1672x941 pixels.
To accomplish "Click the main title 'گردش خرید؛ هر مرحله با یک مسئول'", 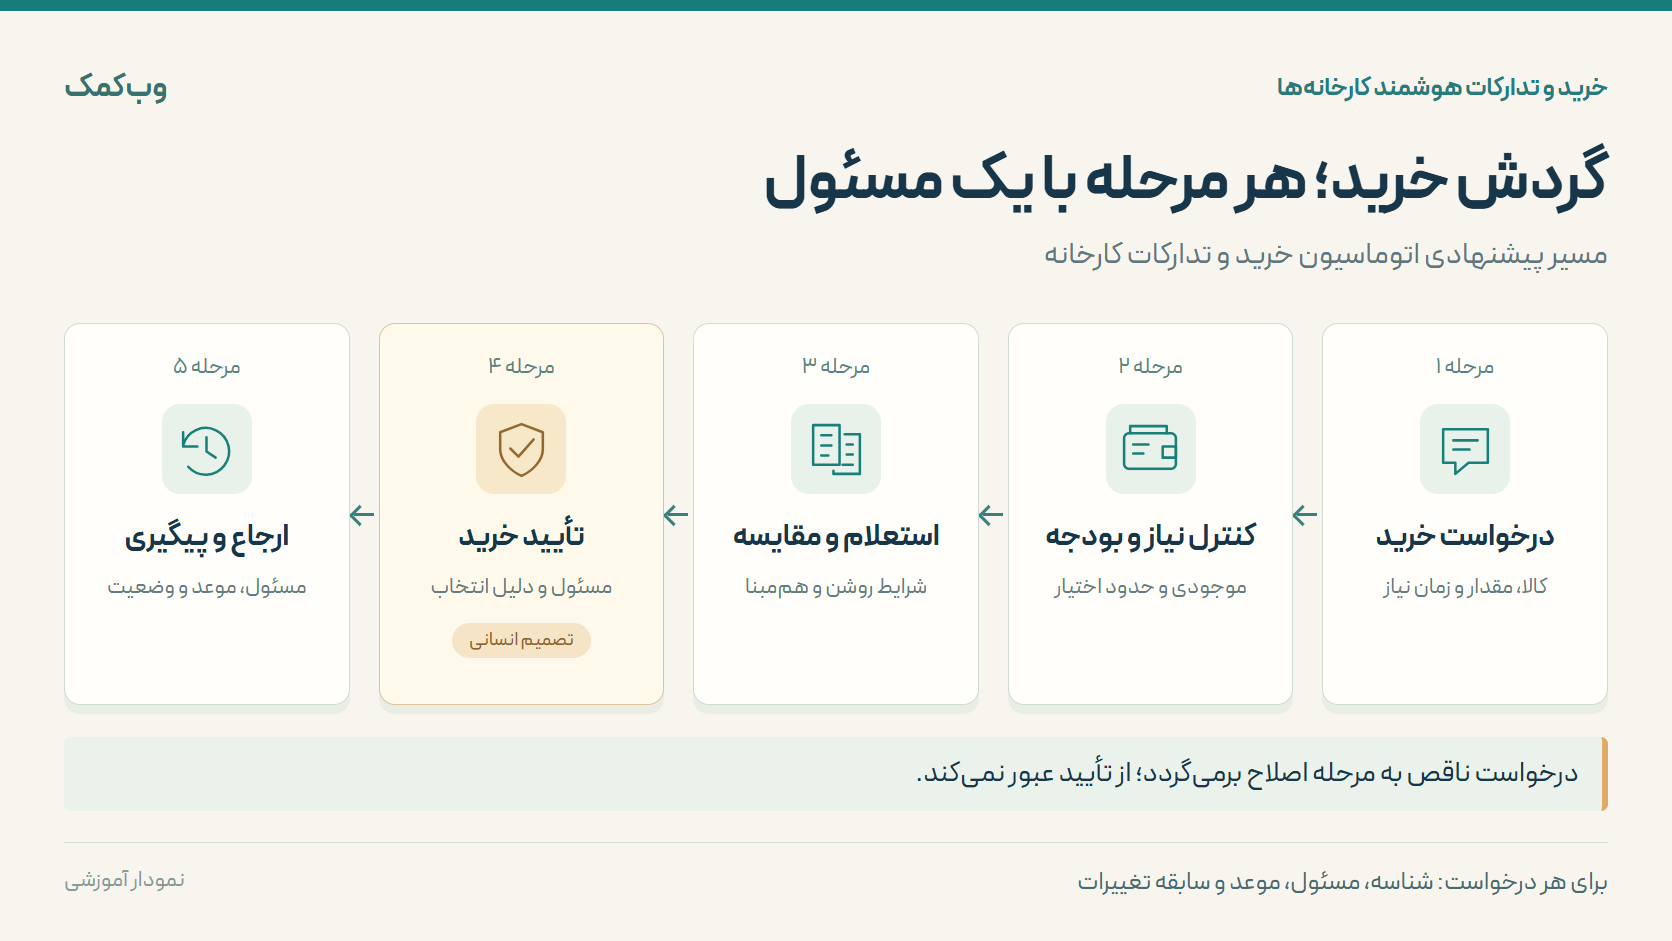I will click(x=1186, y=180).
